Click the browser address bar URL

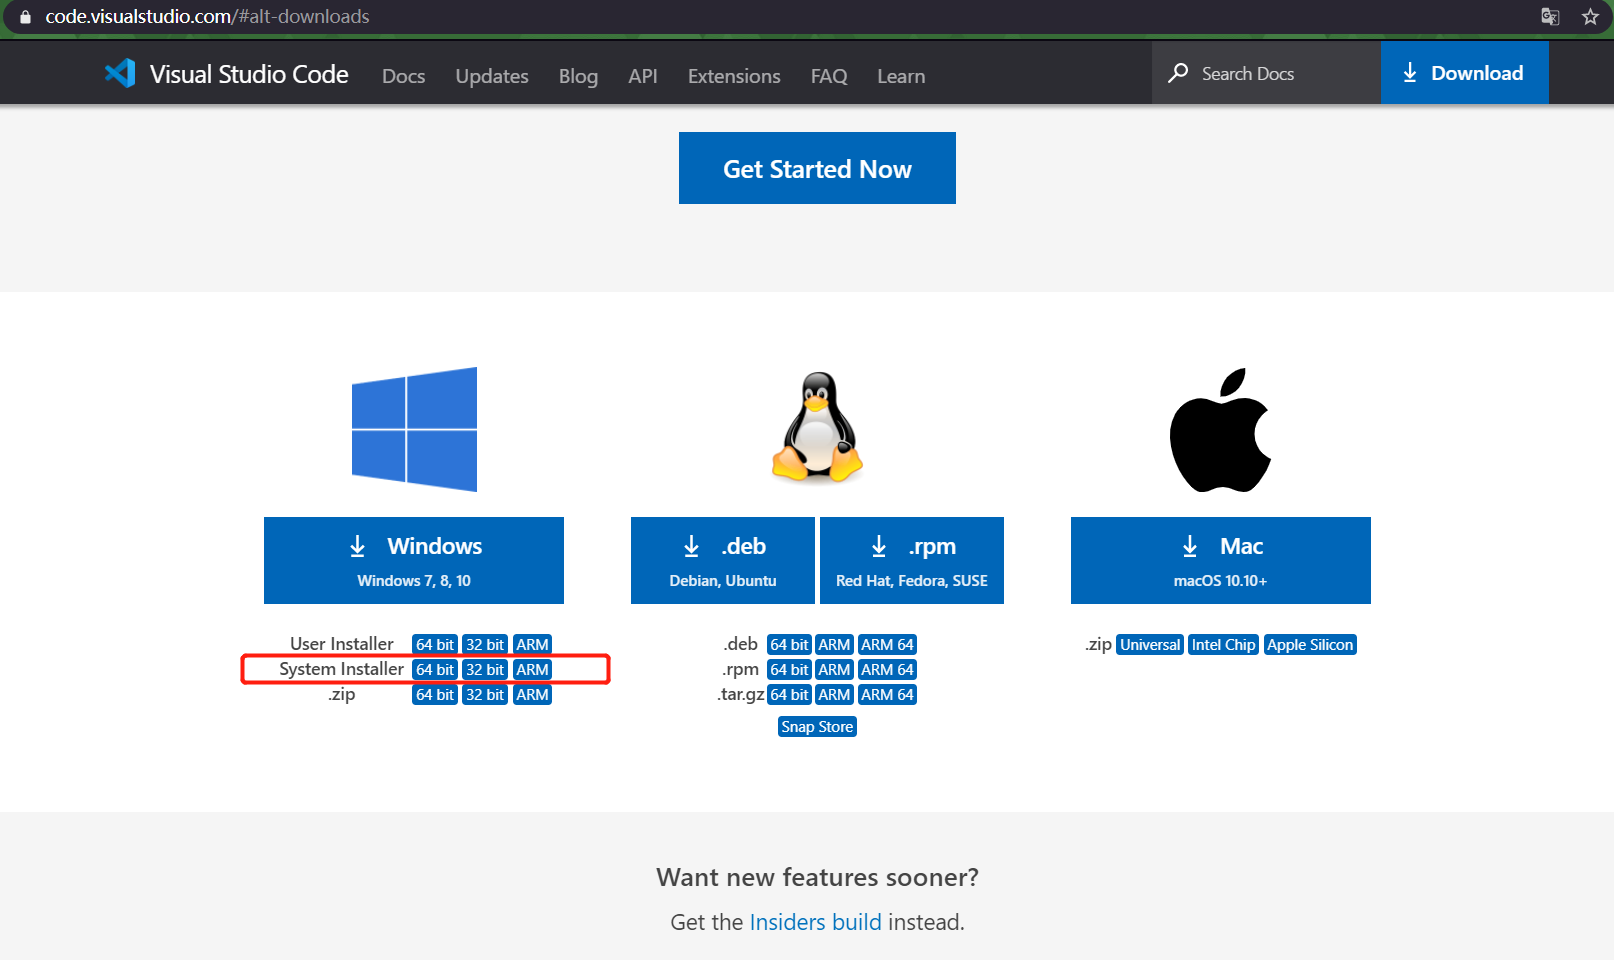[x=207, y=16]
